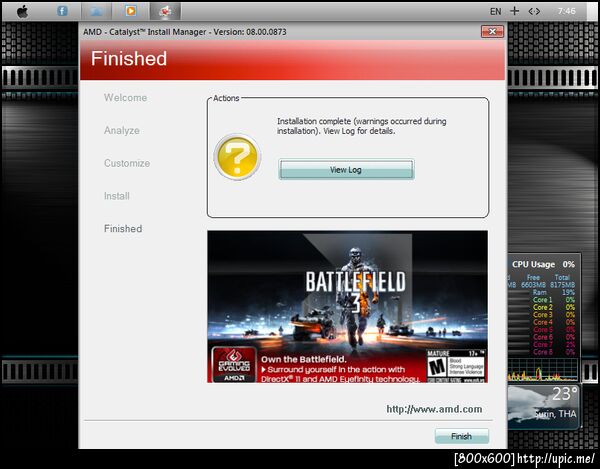Select the Finished step in sidebar
Image resolution: width=600 pixels, height=469 pixels.
pos(123,229)
